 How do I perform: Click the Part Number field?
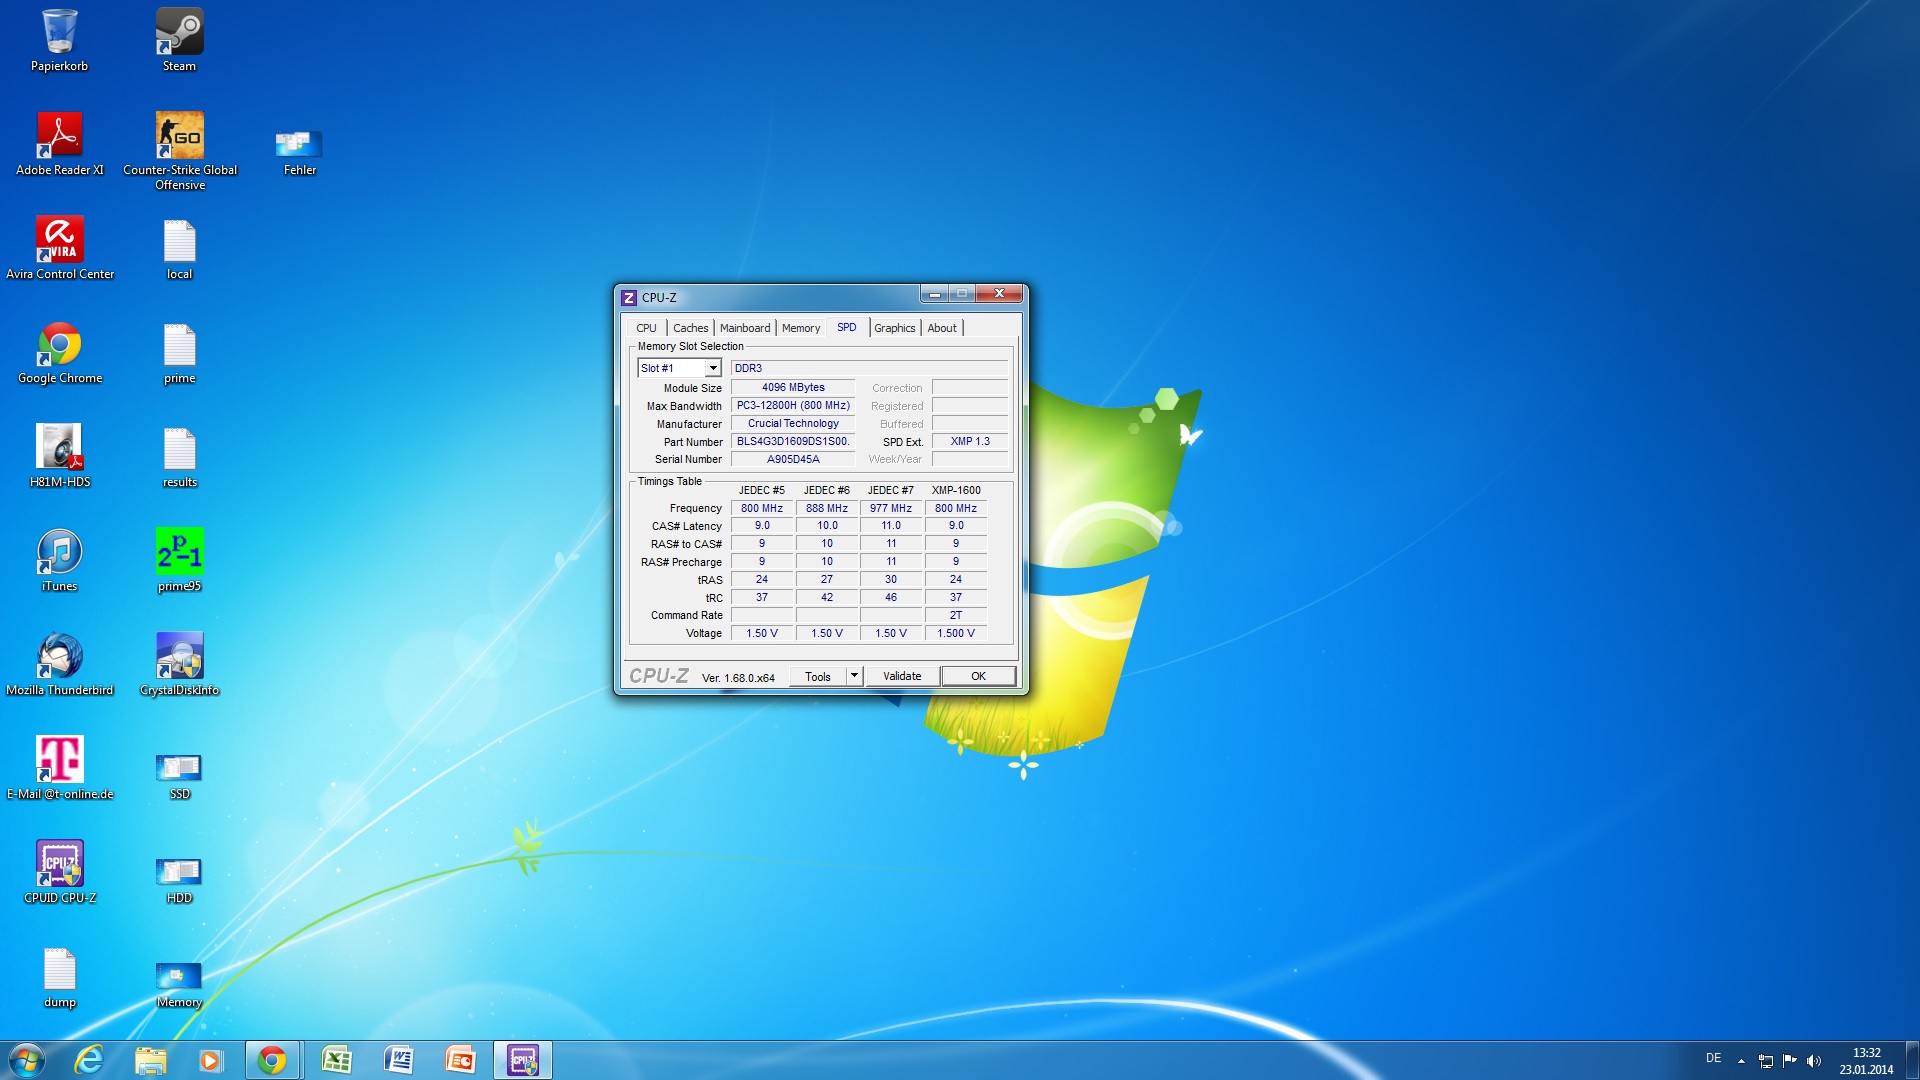click(x=793, y=441)
